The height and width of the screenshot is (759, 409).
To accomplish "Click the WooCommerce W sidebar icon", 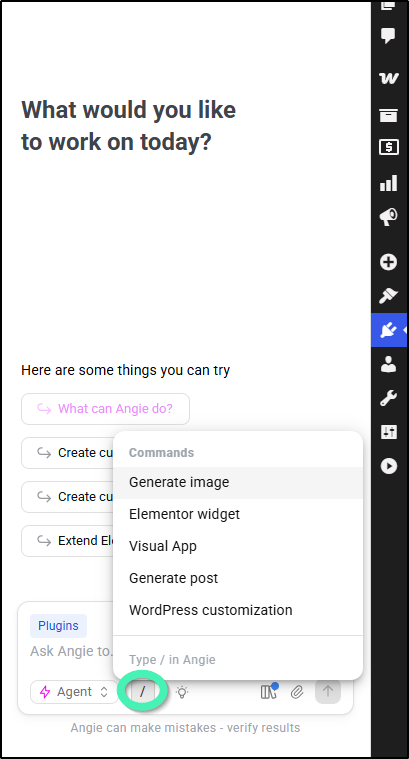I will click(389, 77).
